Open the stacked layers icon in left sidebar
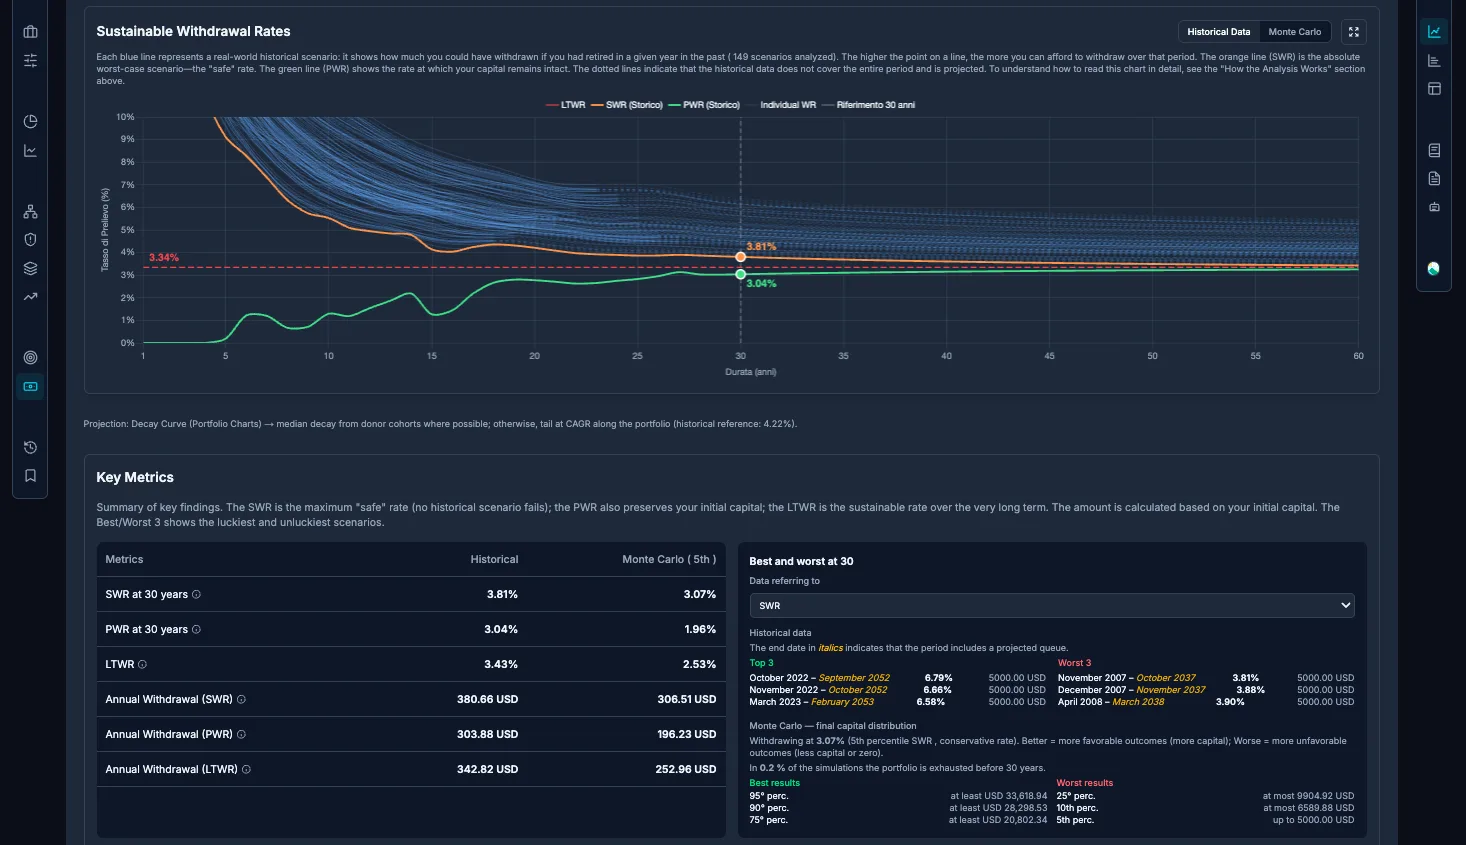 pos(30,268)
